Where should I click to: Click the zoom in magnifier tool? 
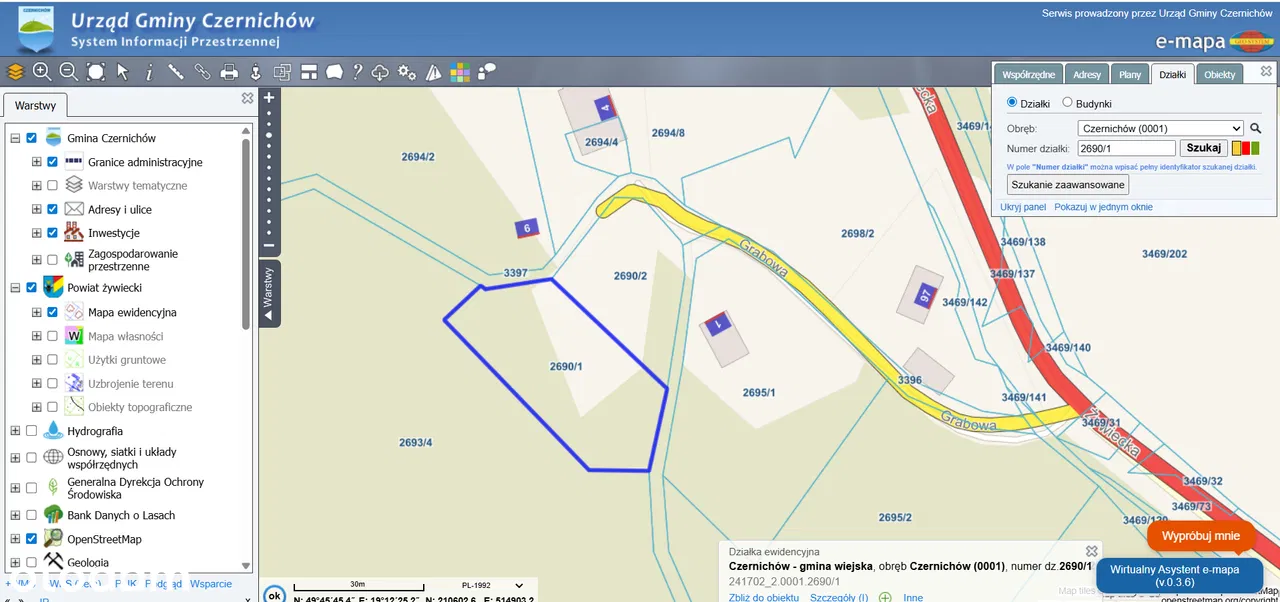tap(42, 71)
